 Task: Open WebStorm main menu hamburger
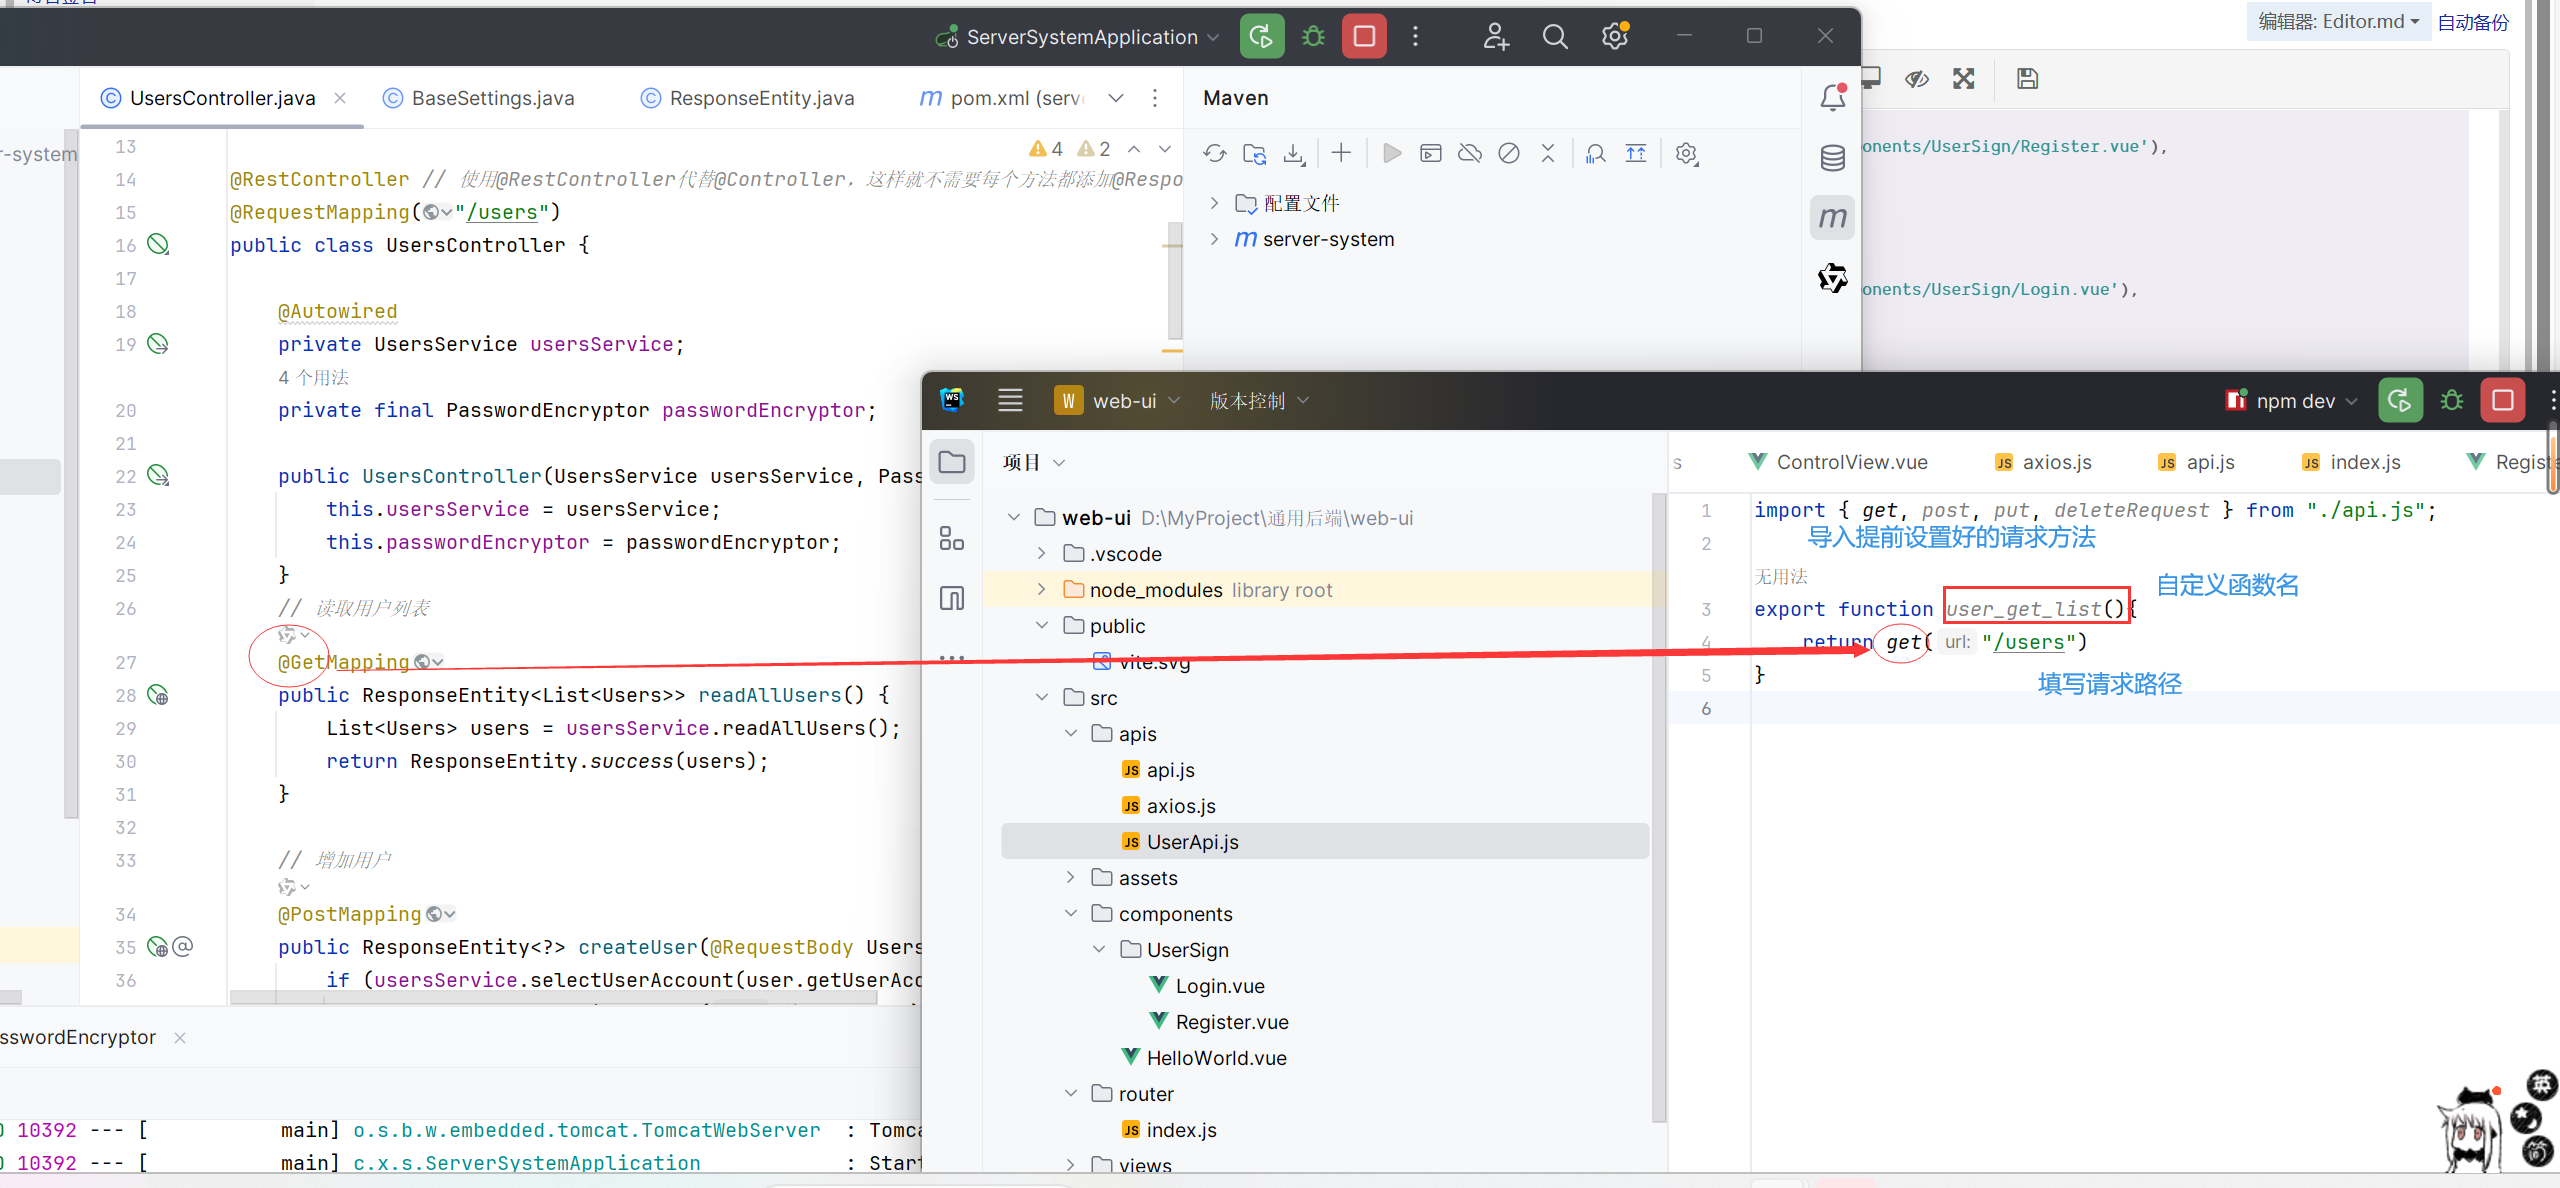click(1010, 401)
